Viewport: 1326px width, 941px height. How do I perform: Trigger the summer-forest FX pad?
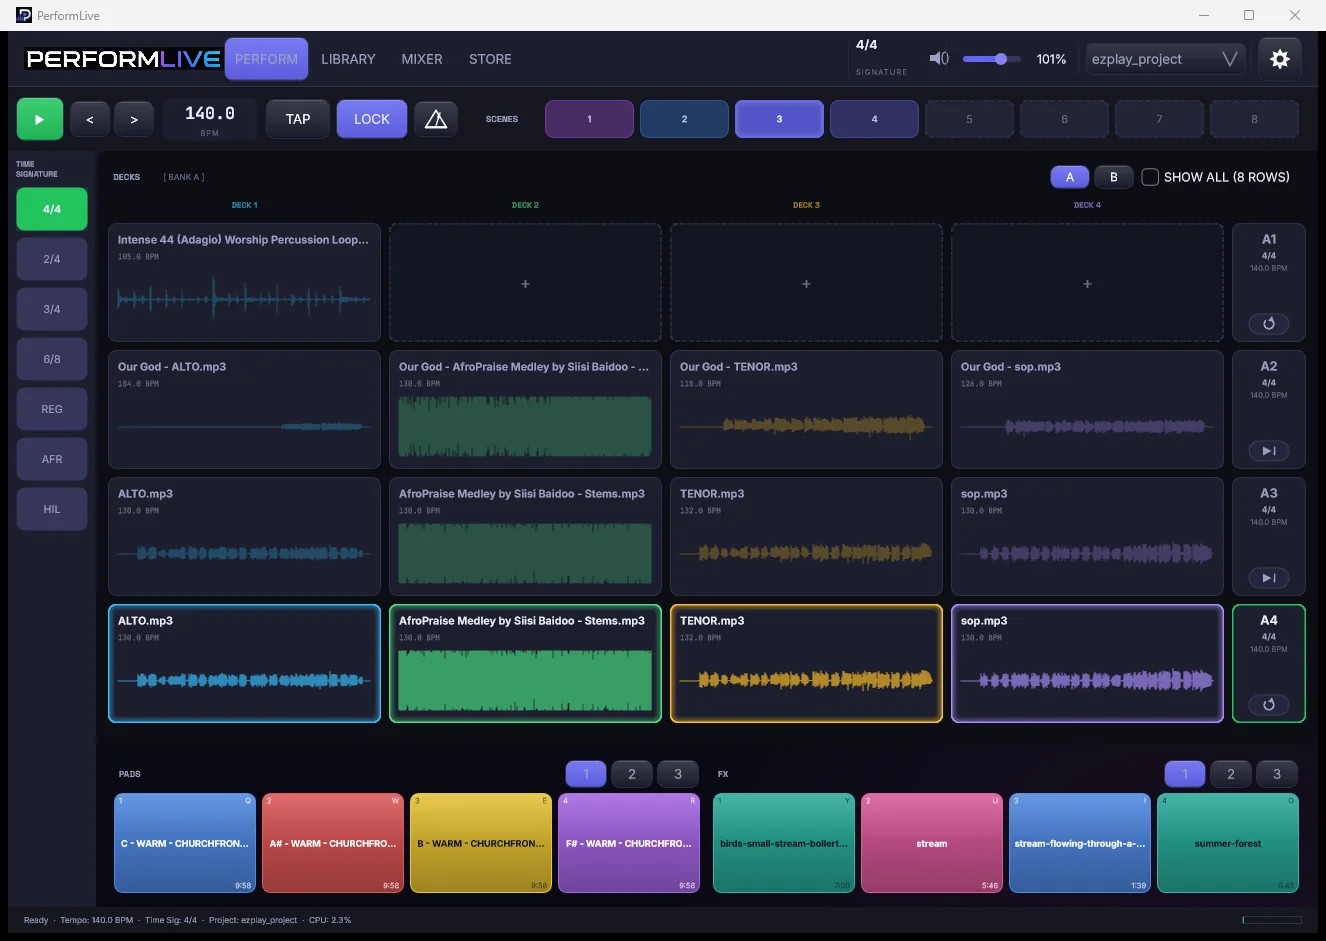click(1228, 843)
